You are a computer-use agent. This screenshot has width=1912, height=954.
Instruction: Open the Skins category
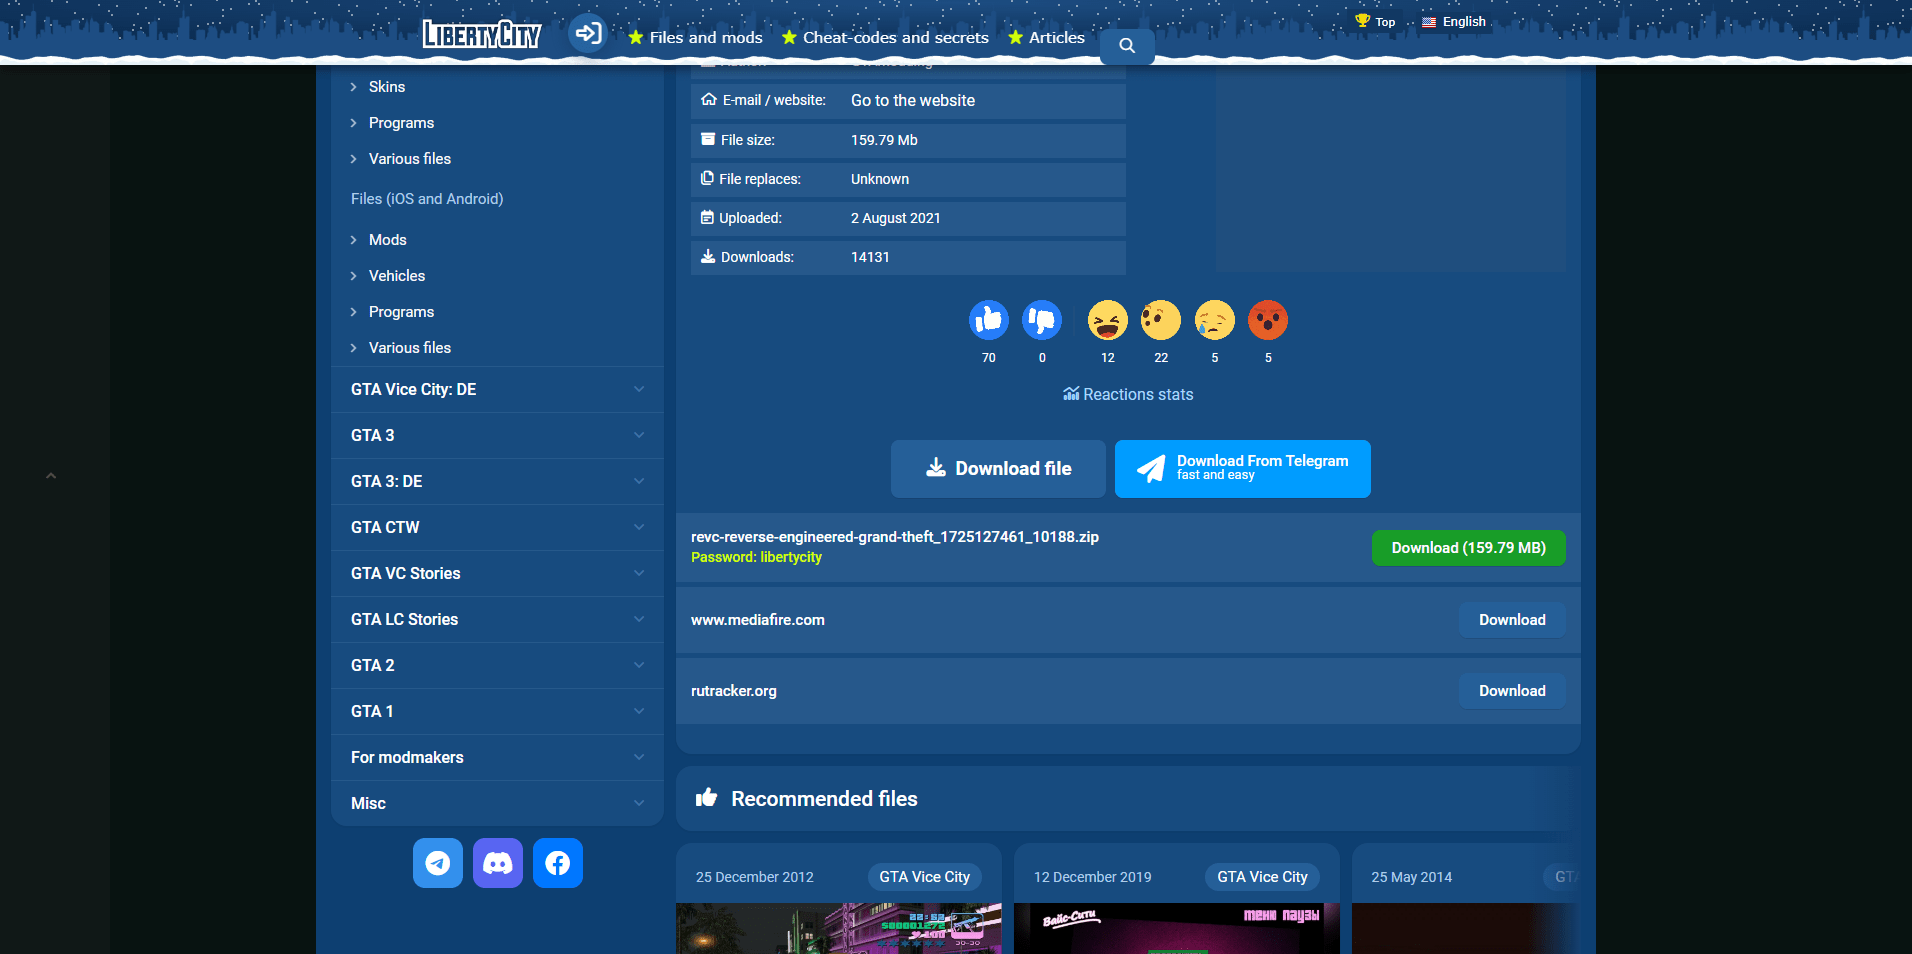tap(387, 87)
